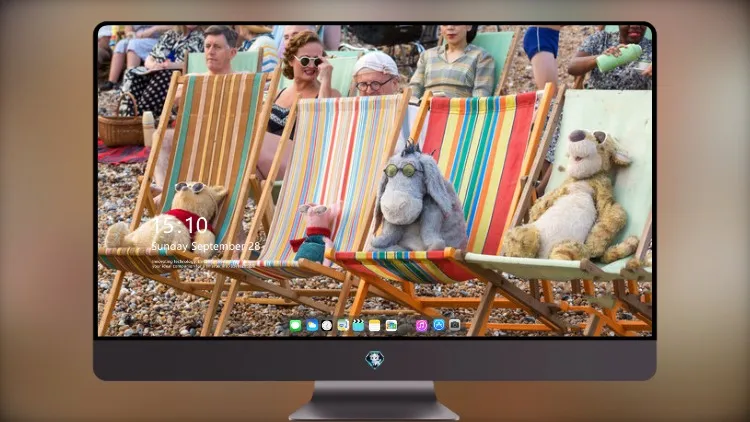Launch the Clock app from the dock
The height and width of the screenshot is (422, 750).
[x=327, y=326]
